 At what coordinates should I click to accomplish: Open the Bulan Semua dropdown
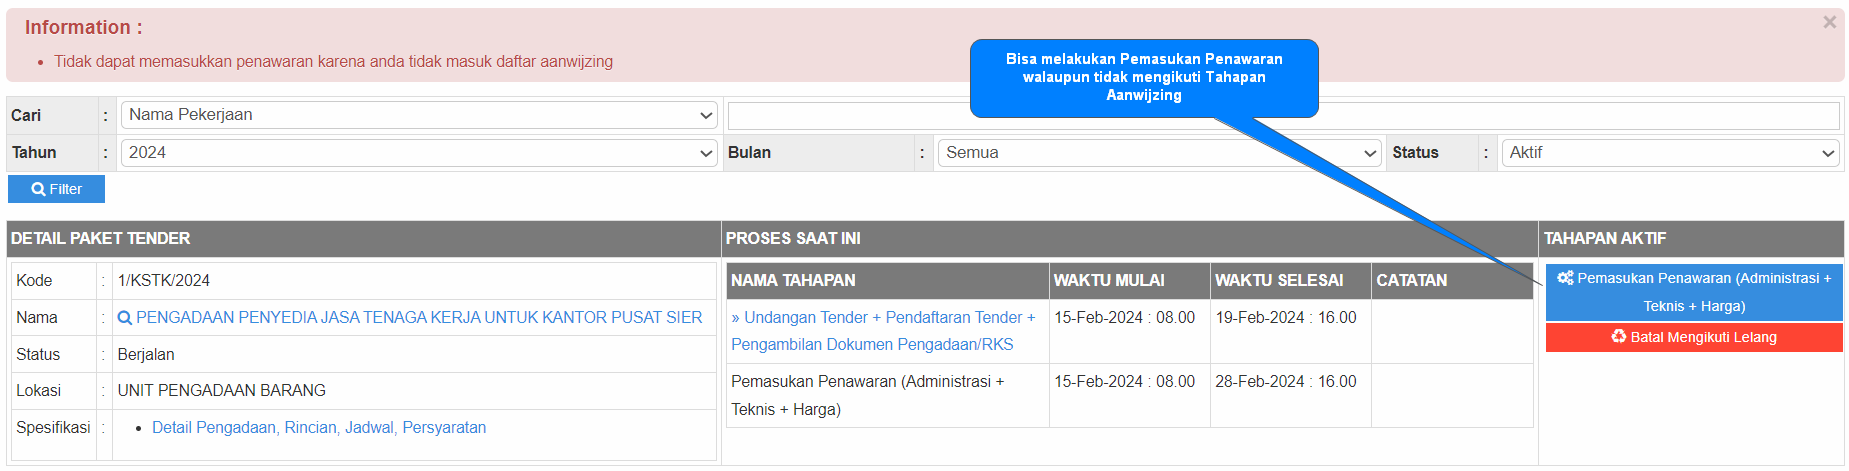(x=1159, y=153)
